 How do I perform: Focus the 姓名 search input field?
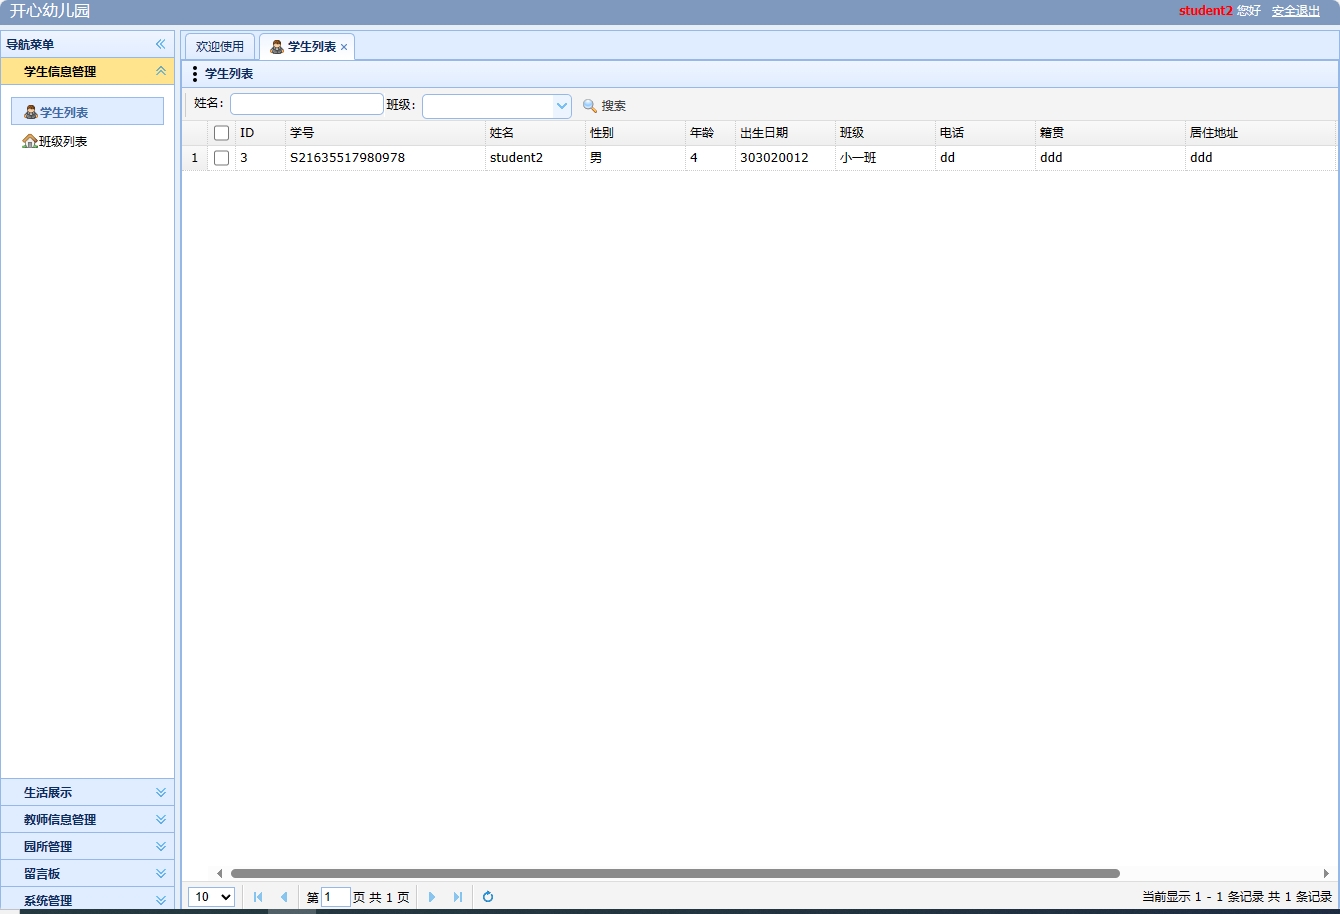[307, 104]
